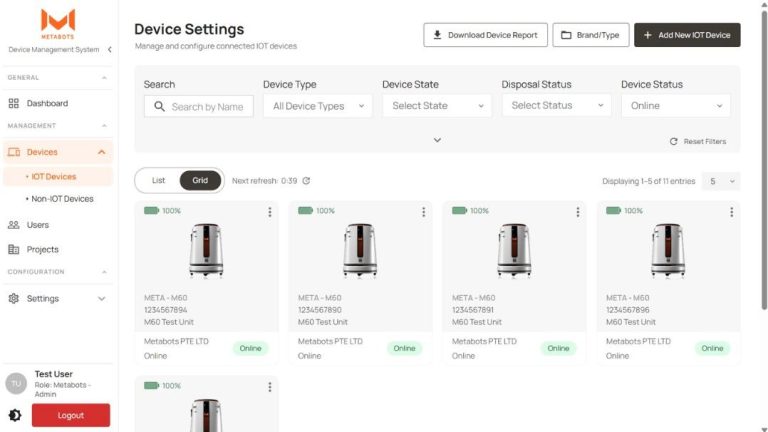Click the Download Device Report button
The height and width of the screenshot is (432, 768).
(485, 35)
